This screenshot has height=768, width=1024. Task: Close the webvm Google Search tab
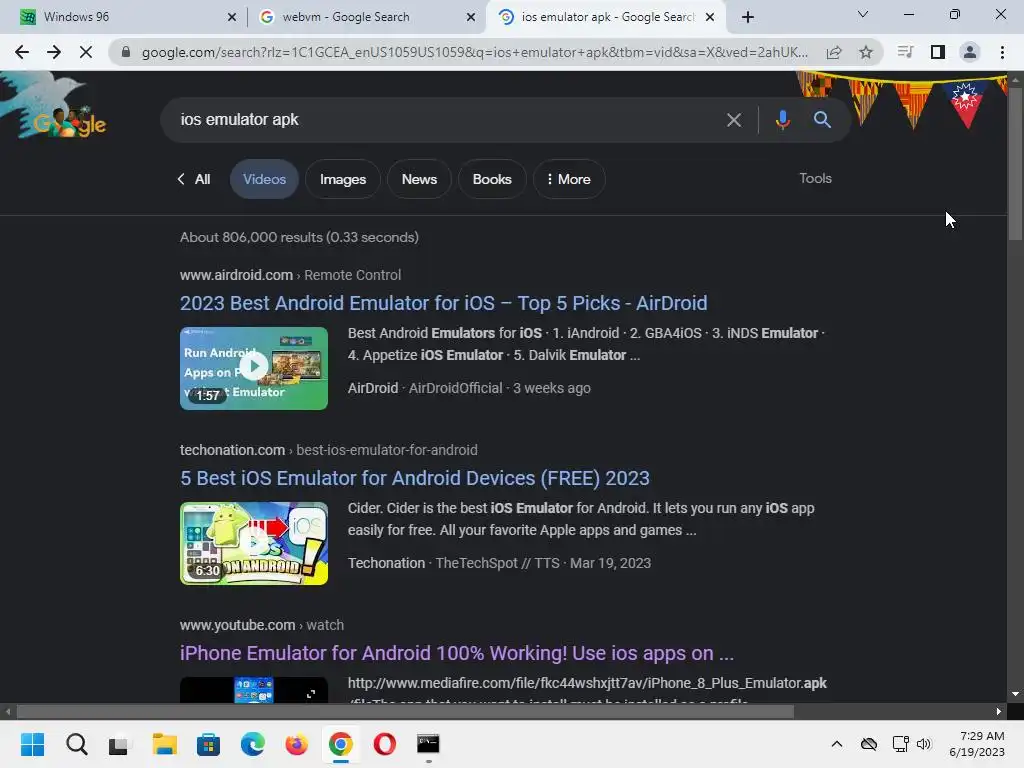pos(471,17)
